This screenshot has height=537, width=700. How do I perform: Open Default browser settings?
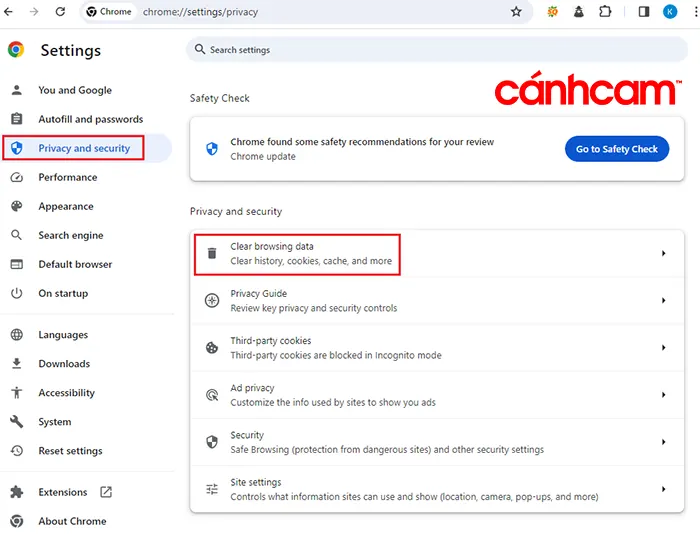click(x=75, y=264)
